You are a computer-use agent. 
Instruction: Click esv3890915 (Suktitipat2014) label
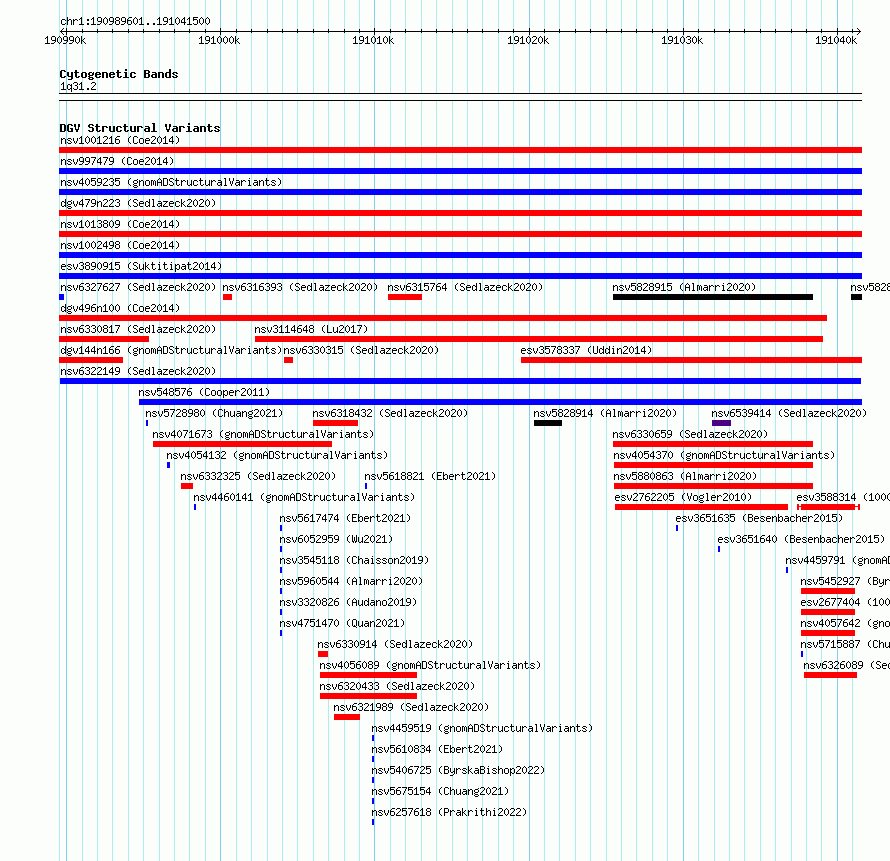pos(141,266)
